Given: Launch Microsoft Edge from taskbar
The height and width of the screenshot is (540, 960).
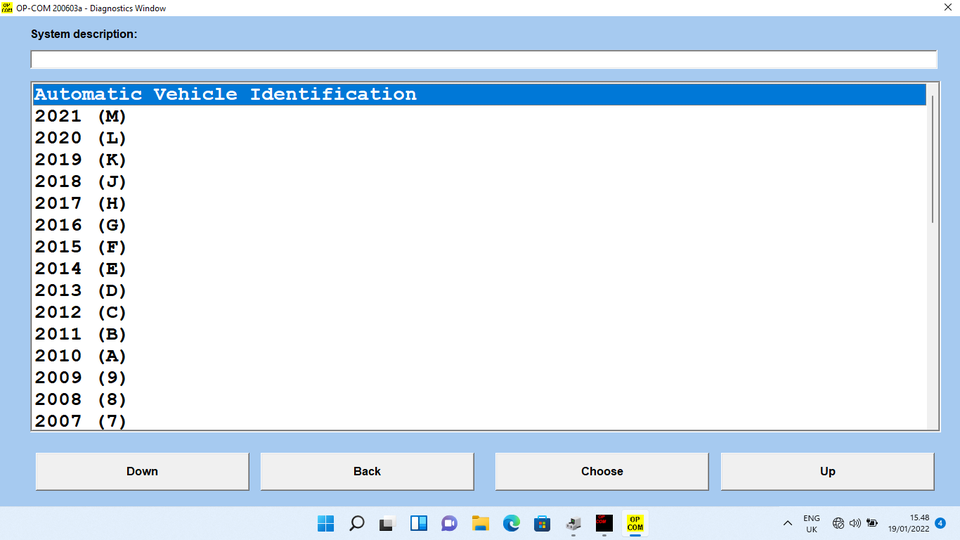Looking at the screenshot, I should click(x=511, y=523).
